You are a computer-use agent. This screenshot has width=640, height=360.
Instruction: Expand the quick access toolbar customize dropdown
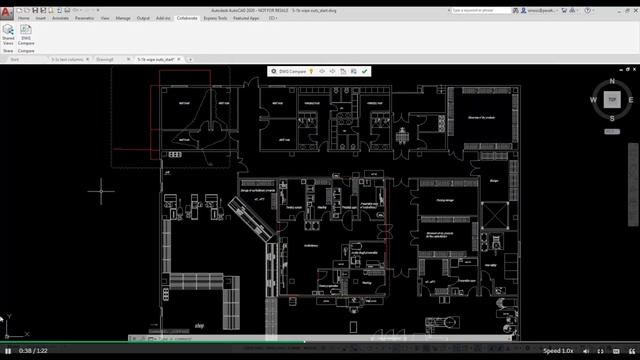(x=98, y=10)
